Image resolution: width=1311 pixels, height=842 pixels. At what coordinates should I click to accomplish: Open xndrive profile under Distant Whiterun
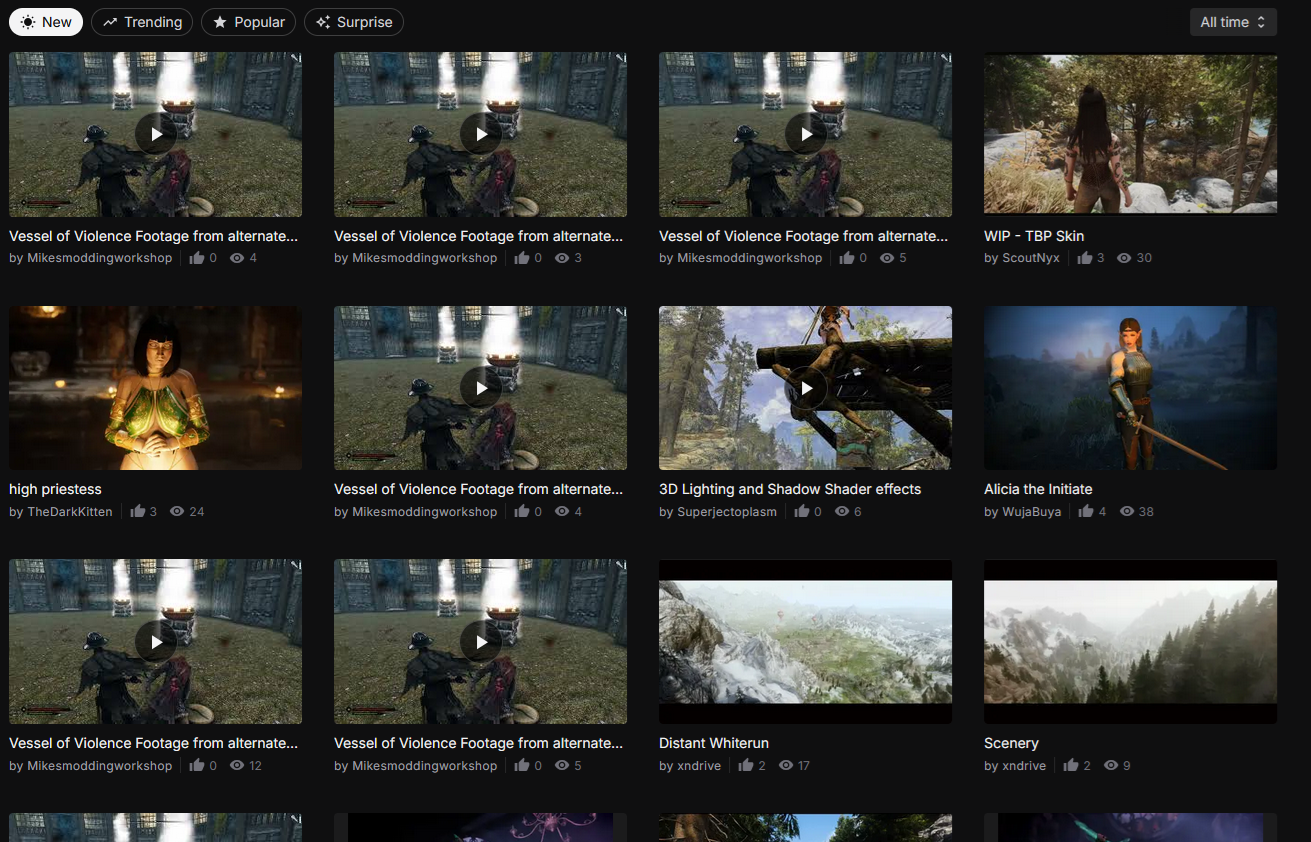699,766
